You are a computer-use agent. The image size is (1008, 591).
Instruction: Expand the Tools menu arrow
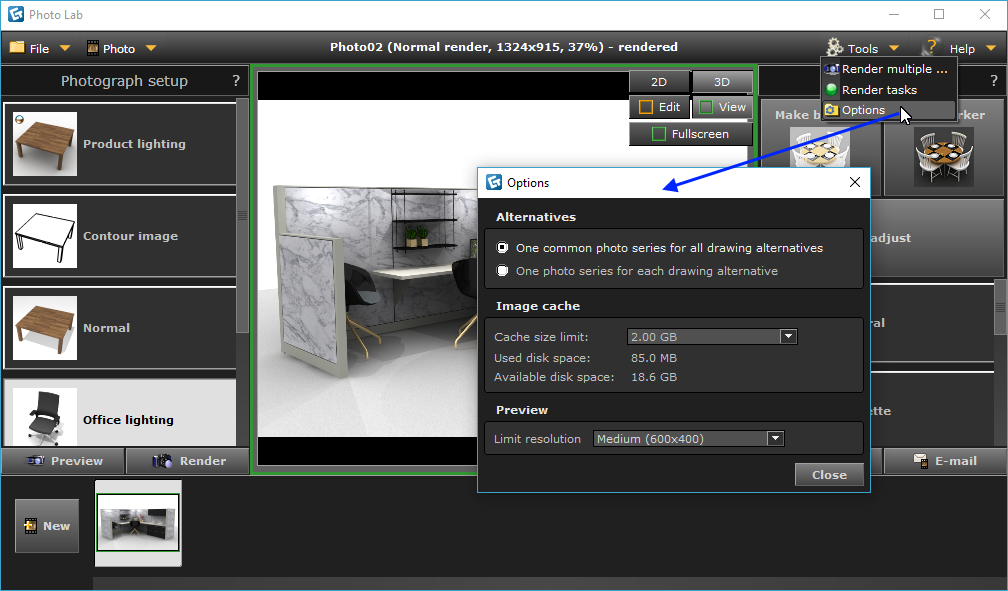894,48
